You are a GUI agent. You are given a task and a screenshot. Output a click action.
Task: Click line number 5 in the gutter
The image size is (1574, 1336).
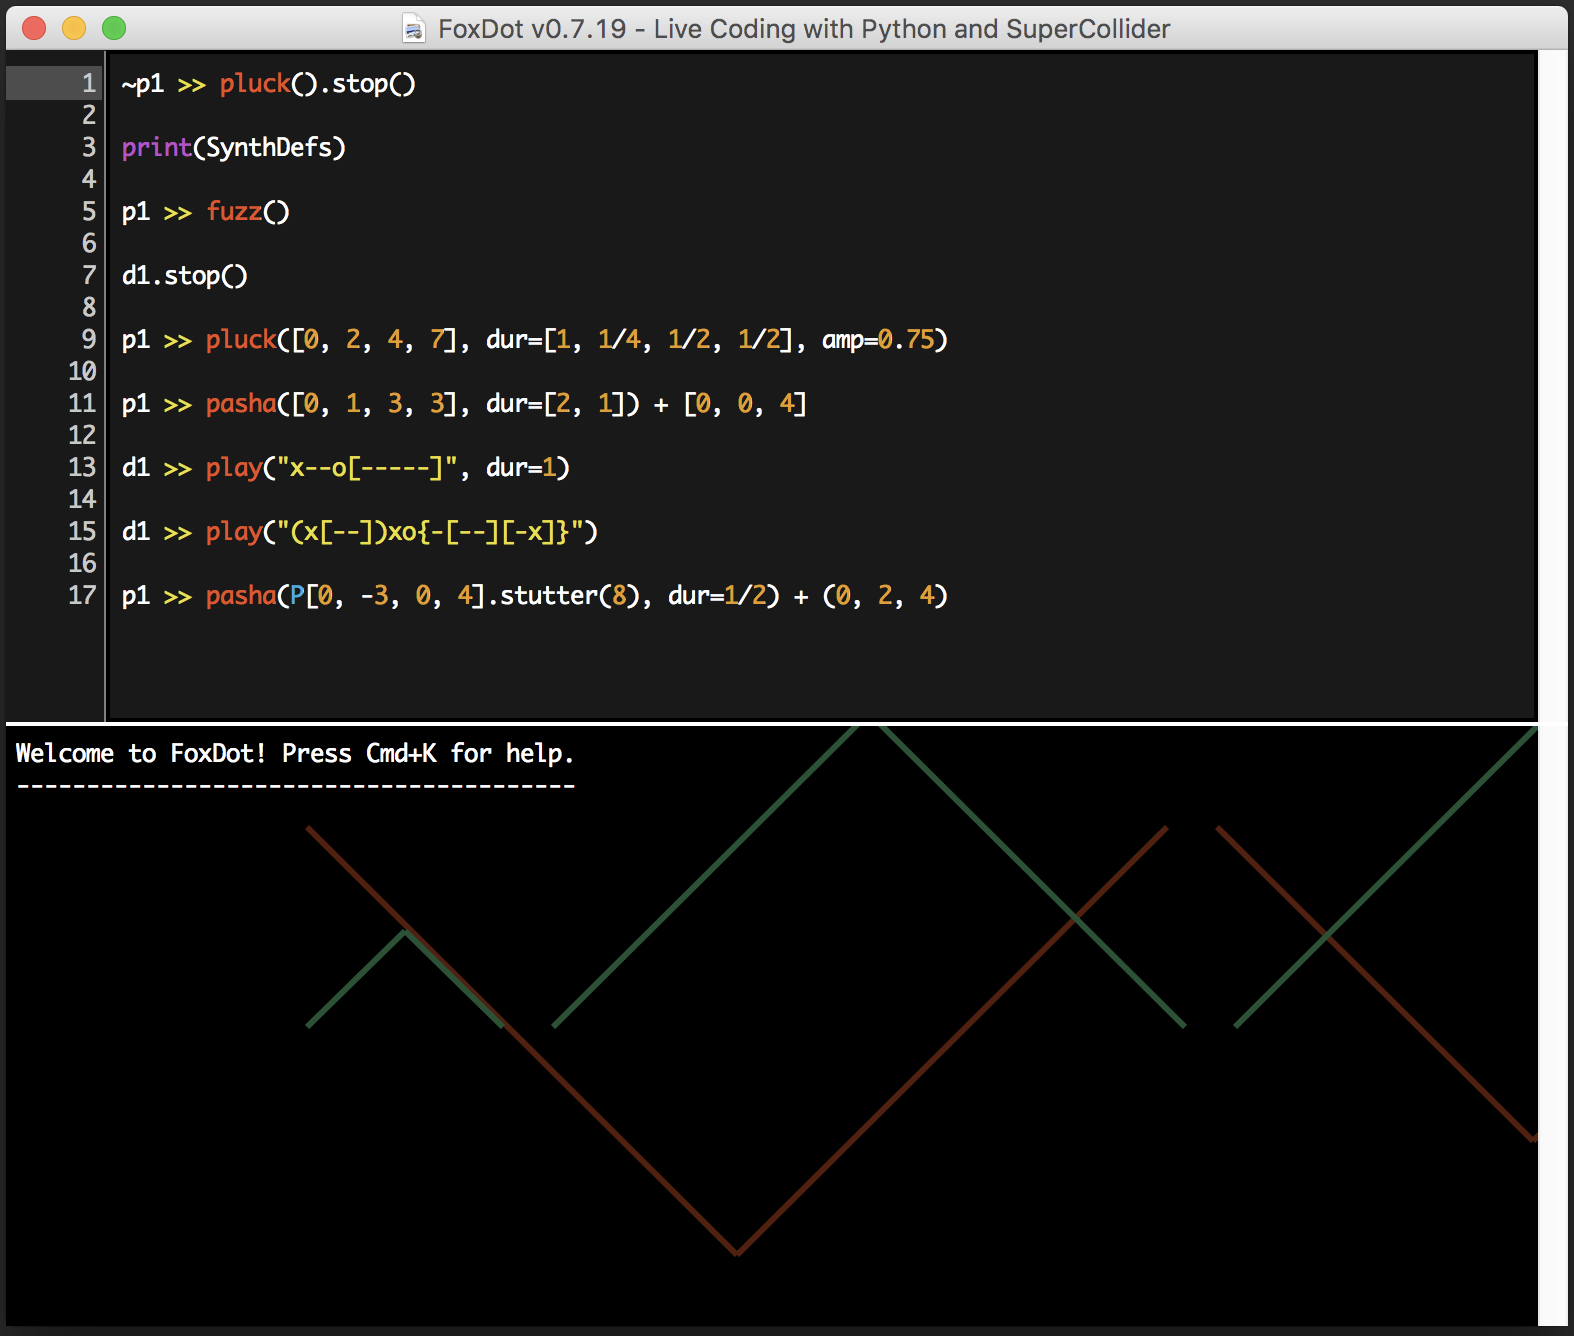pos(89,212)
